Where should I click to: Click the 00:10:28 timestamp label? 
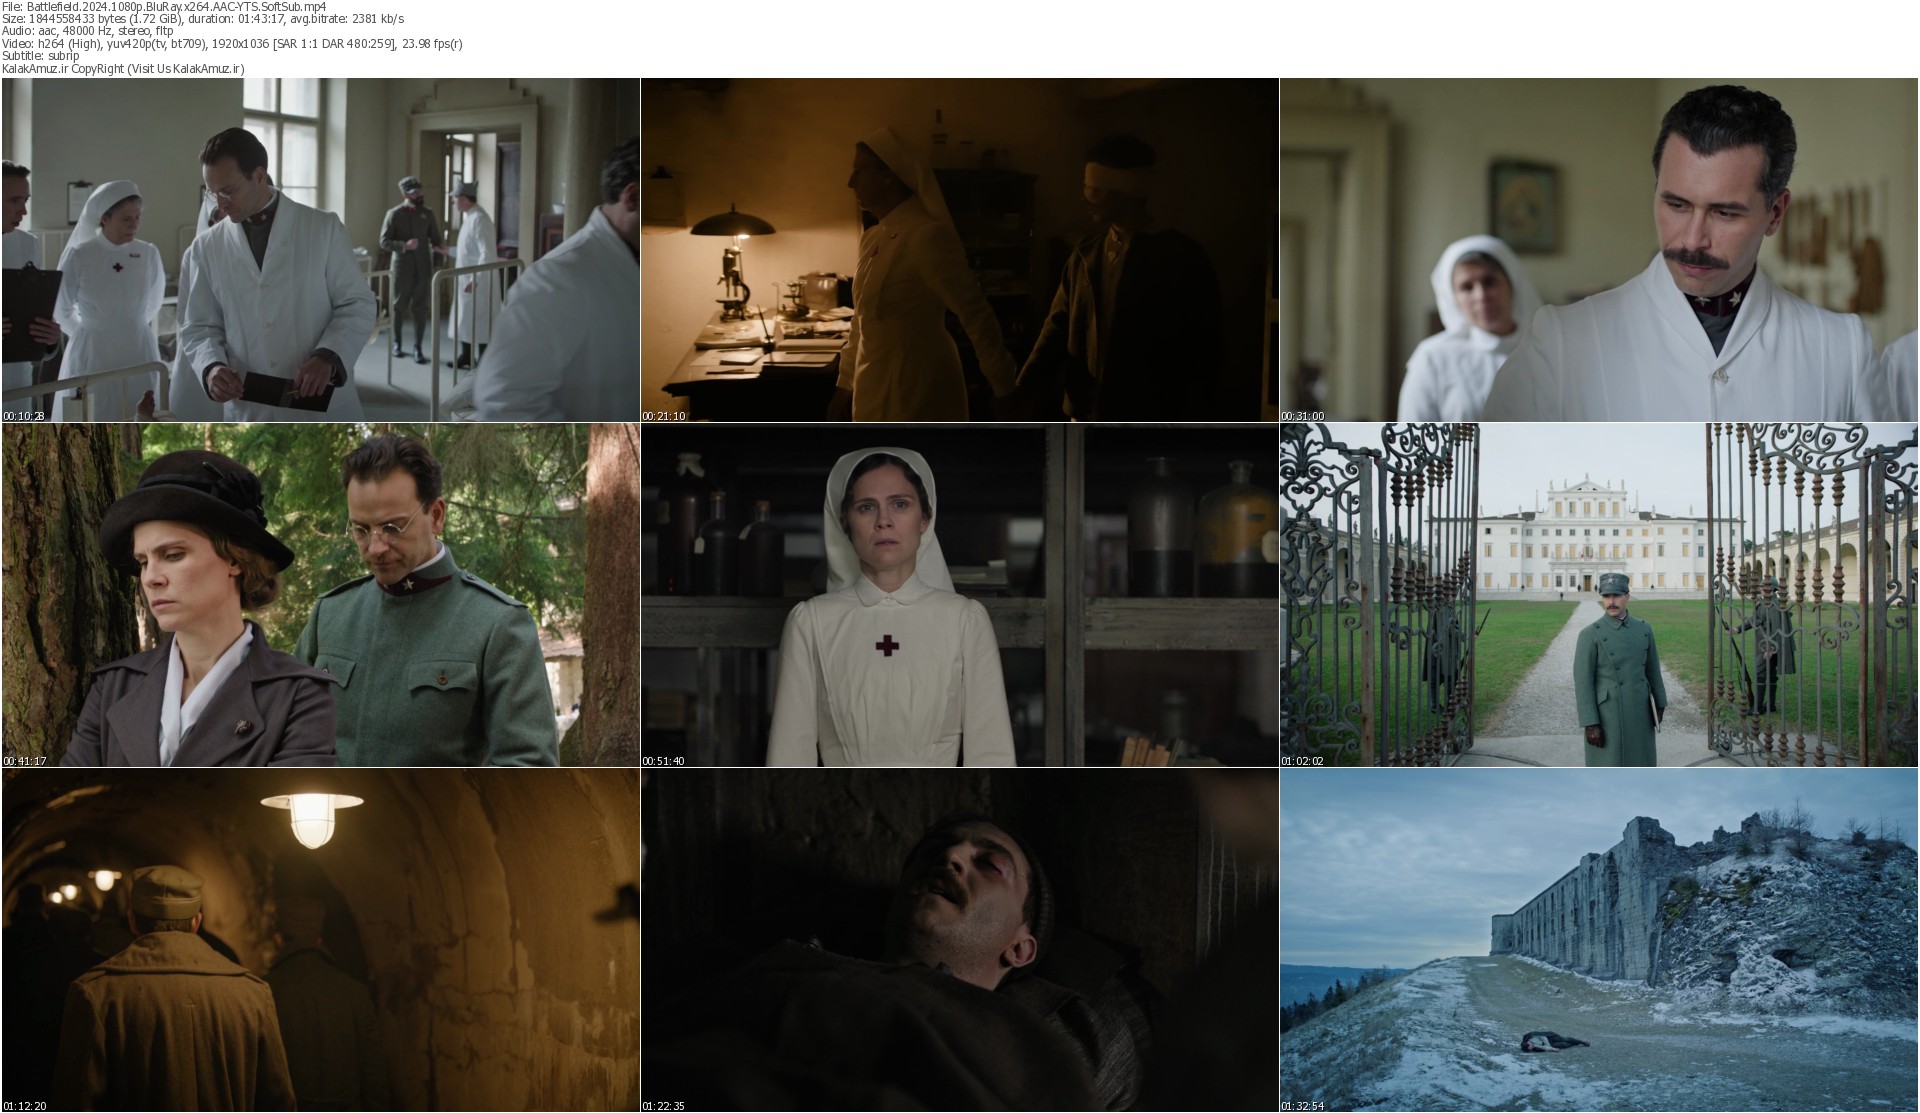[24, 416]
